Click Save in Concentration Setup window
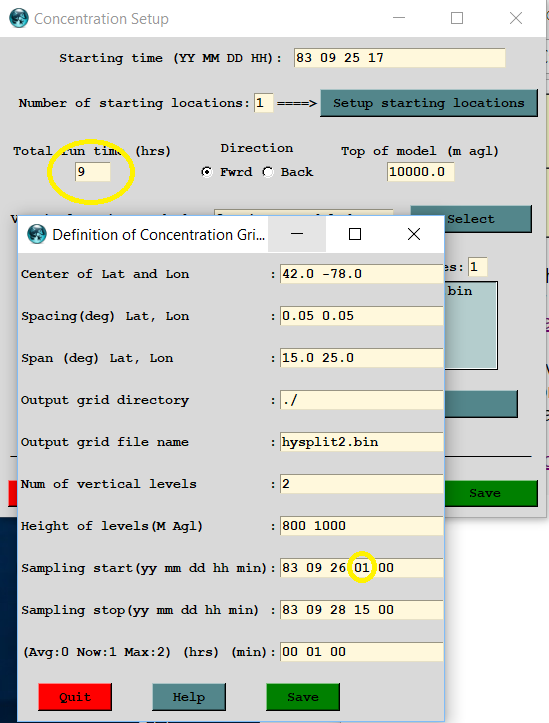This screenshot has height=723, width=549. tap(491, 493)
